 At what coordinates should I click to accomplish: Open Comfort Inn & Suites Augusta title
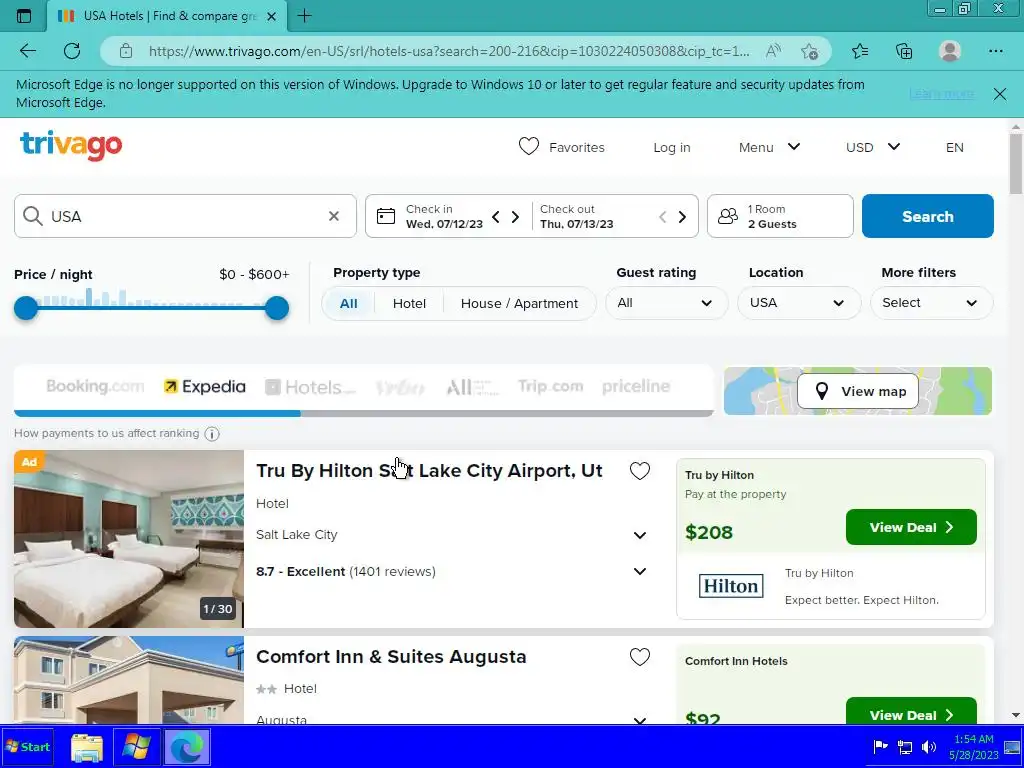coord(391,656)
